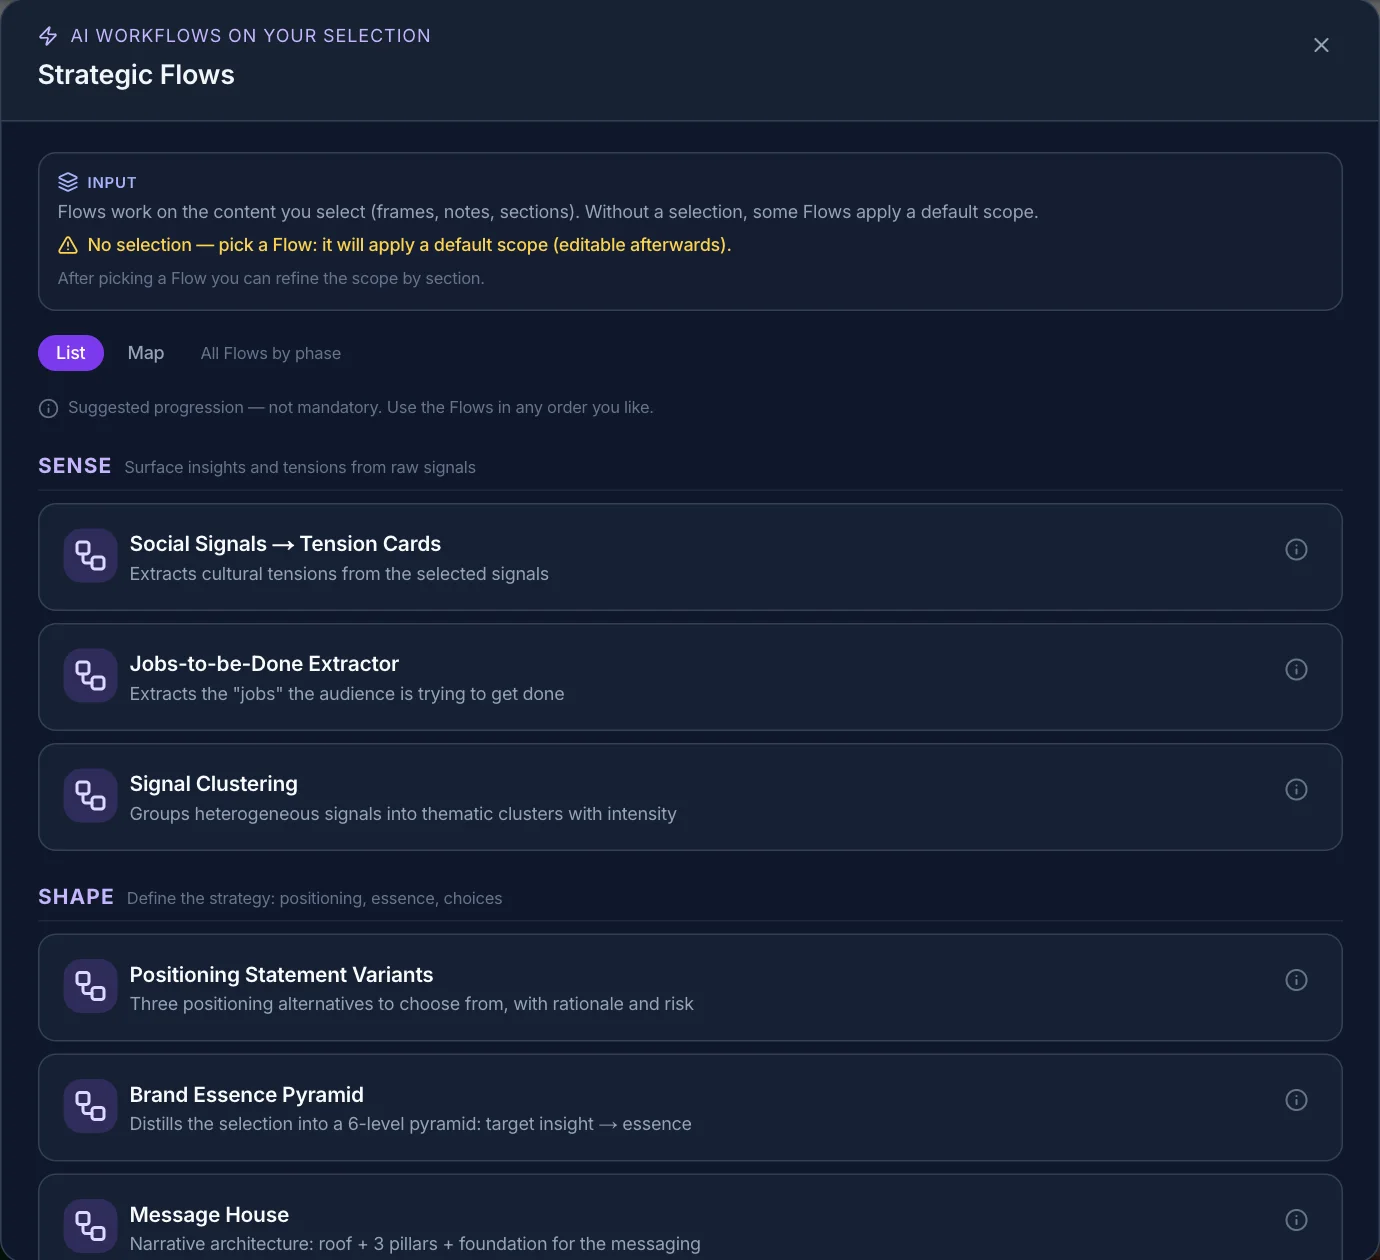1380x1260 pixels.
Task: View info for Message House flow
Action: (1296, 1220)
